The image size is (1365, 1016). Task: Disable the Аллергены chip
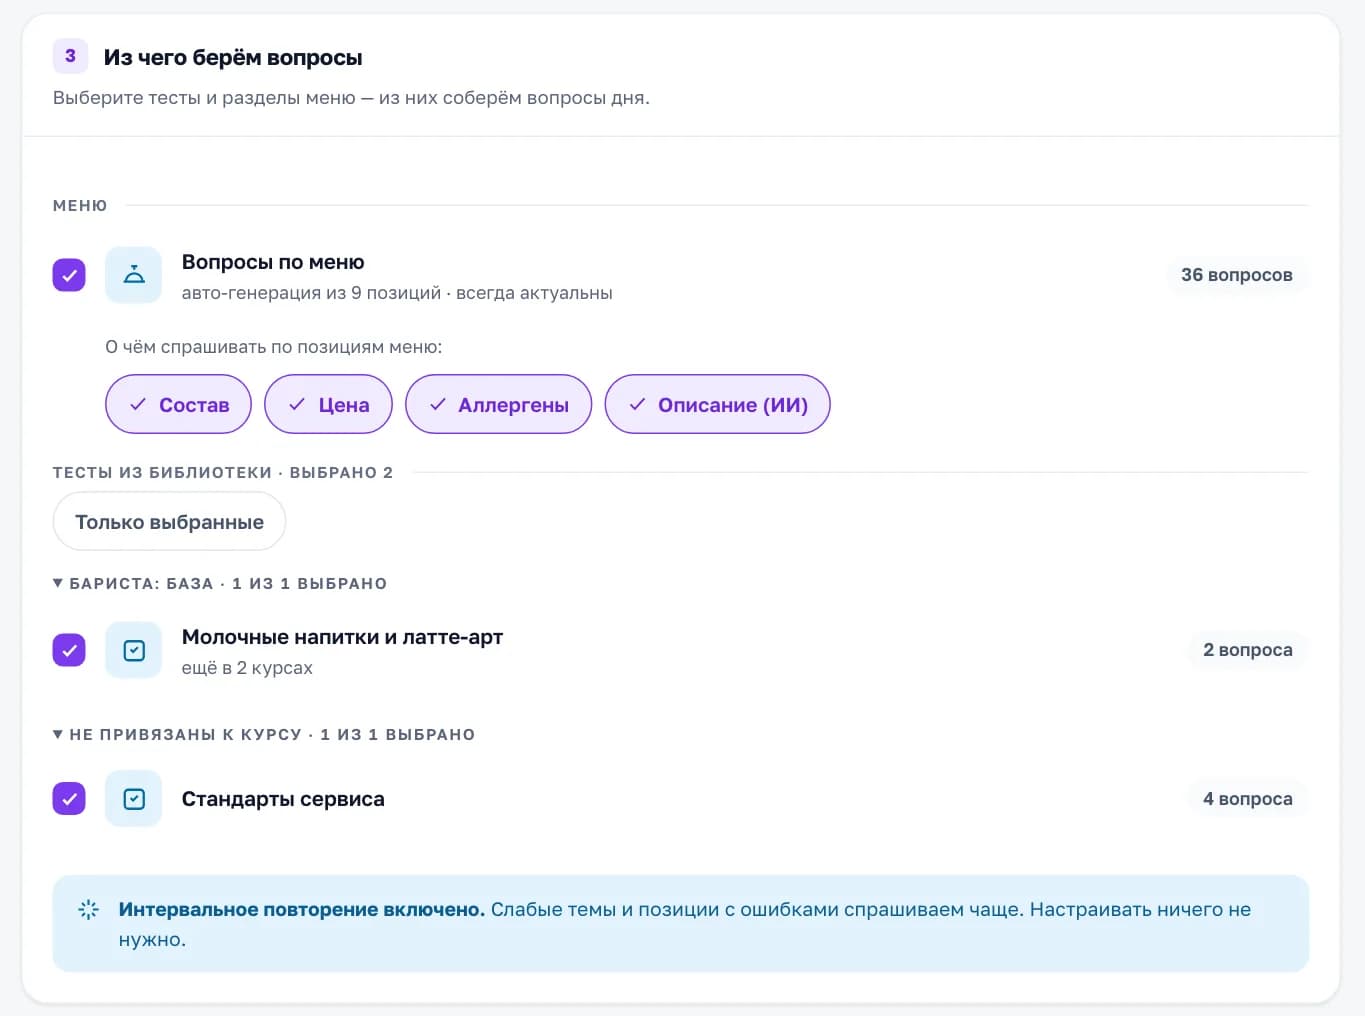click(x=498, y=404)
